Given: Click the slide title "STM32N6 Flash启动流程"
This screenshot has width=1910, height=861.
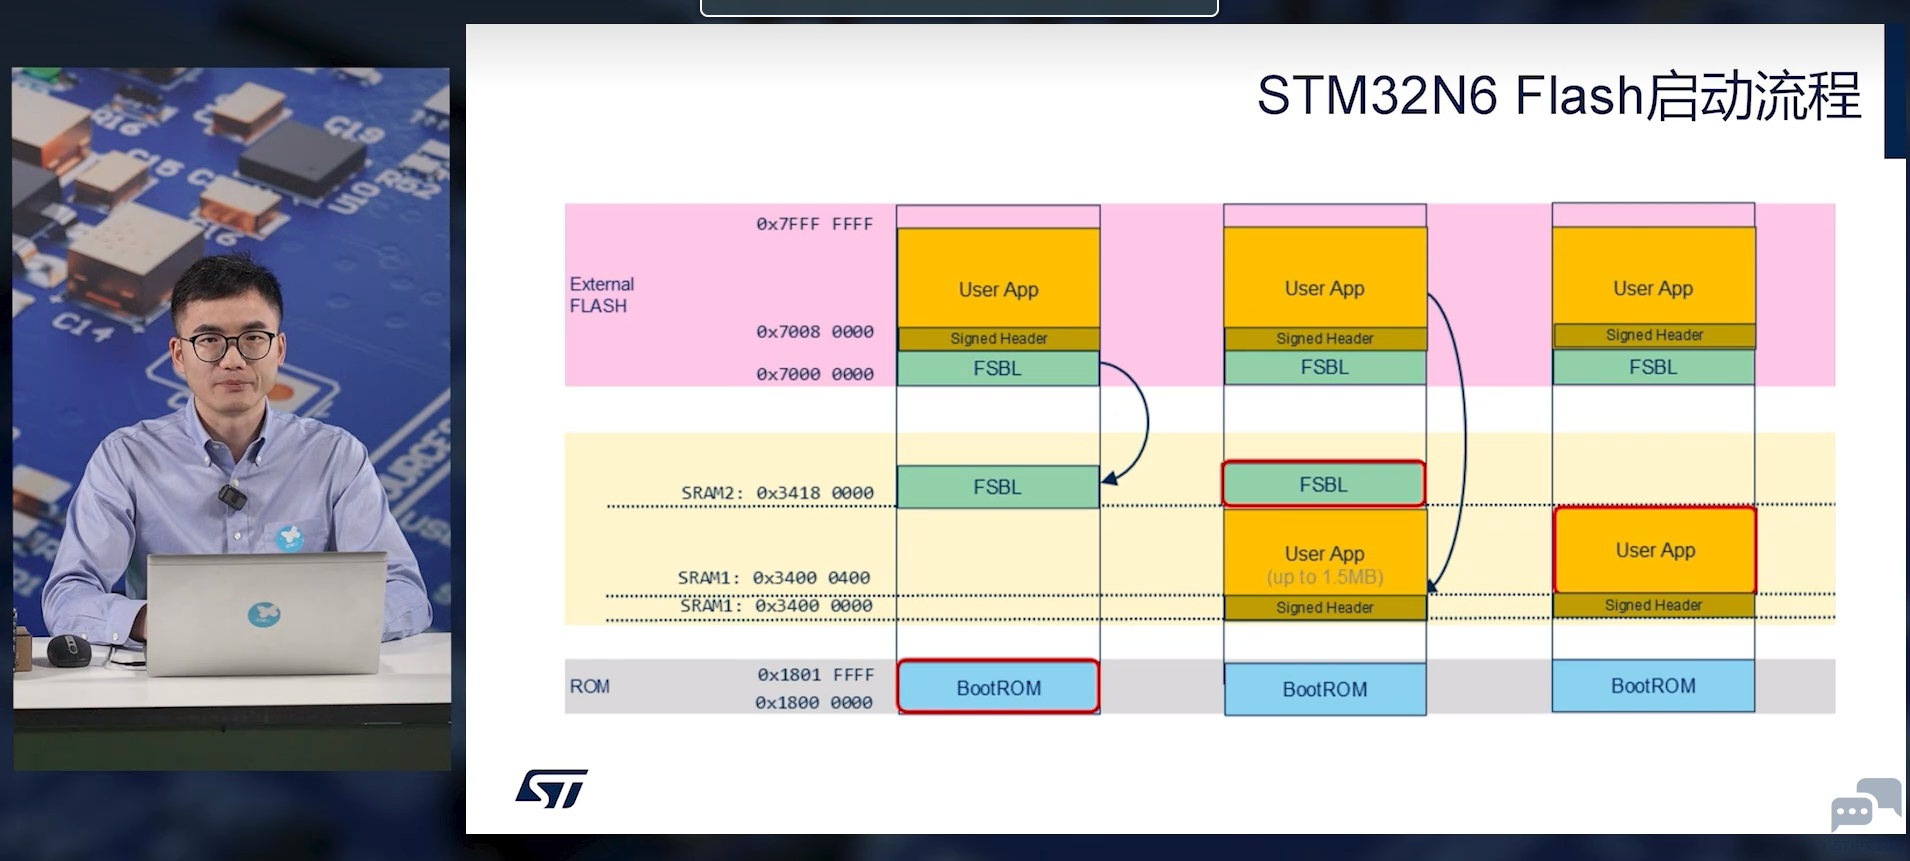Looking at the screenshot, I should (x=1558, y=96).
